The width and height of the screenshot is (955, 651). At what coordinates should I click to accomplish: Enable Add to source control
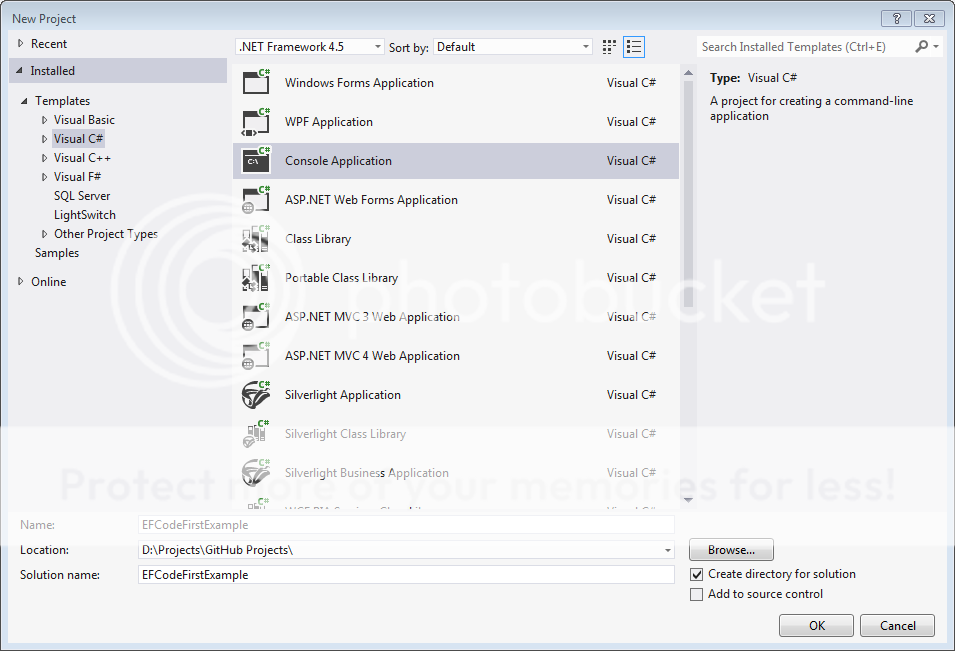696,594
